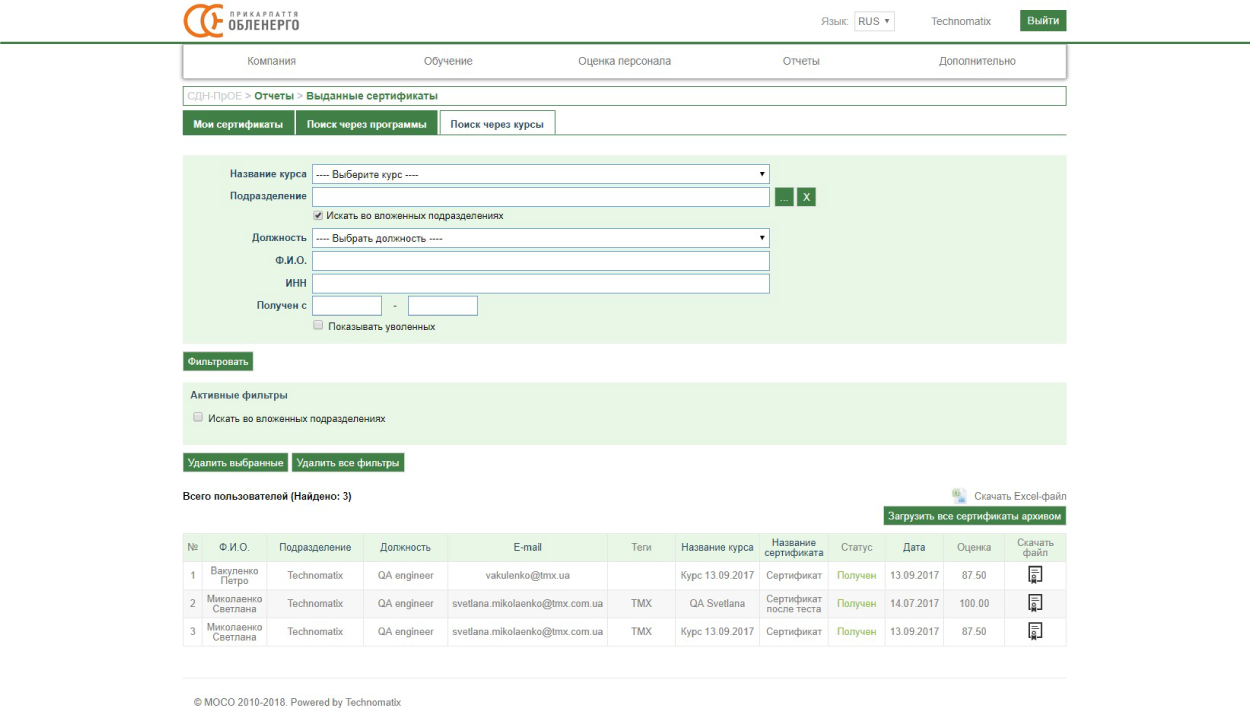Select the Поиск через курсы tab
The width and height of the screenshot is (1250, 713).
[497, 124]
